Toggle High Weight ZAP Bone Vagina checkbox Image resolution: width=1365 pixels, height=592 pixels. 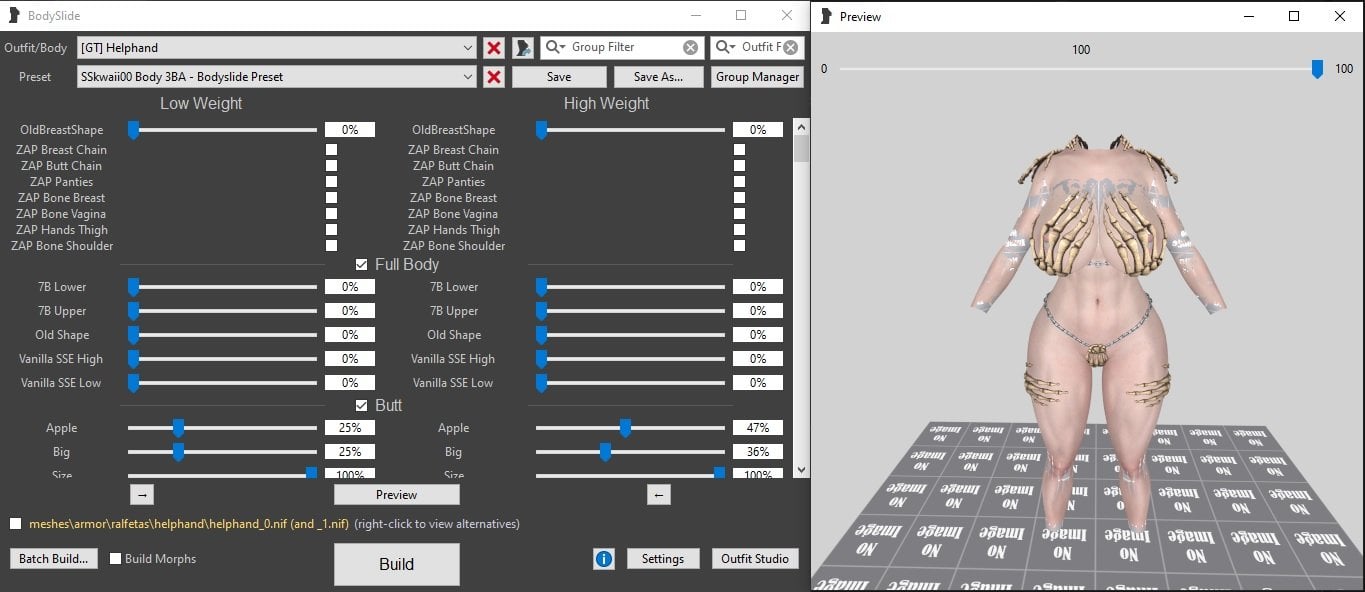(739, 214)
